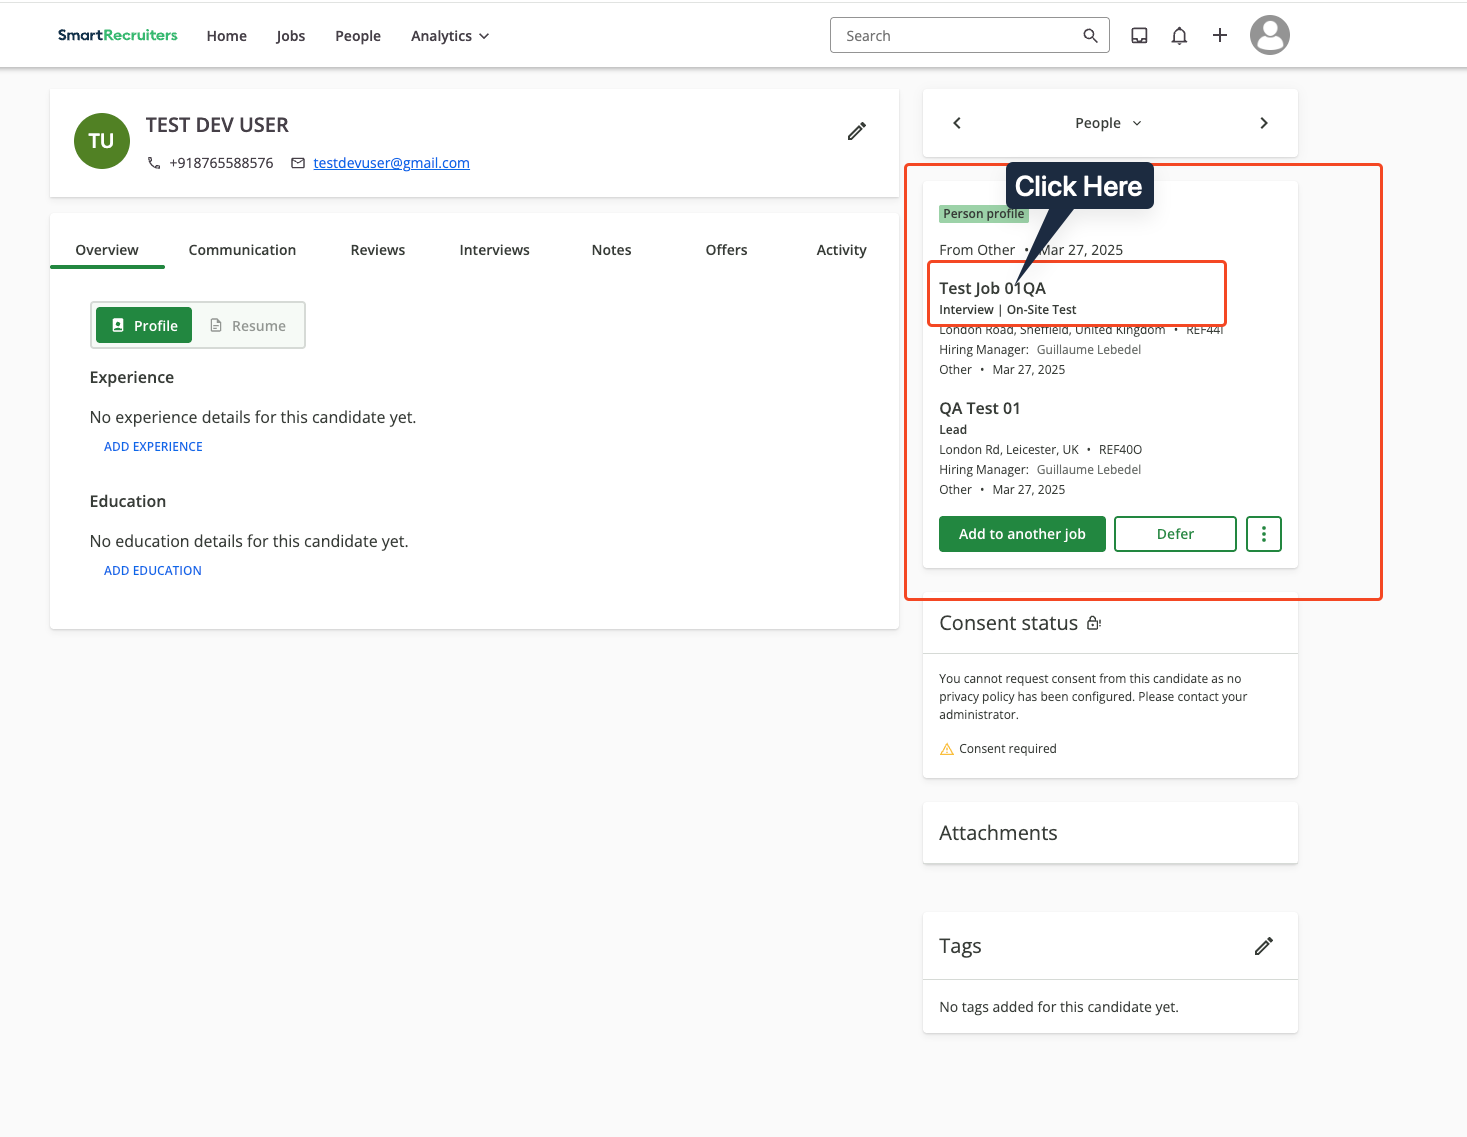The width and height of the screenshot is (1467, 1137).
Task: Click the next candidate arrow
Action: 1263,123
